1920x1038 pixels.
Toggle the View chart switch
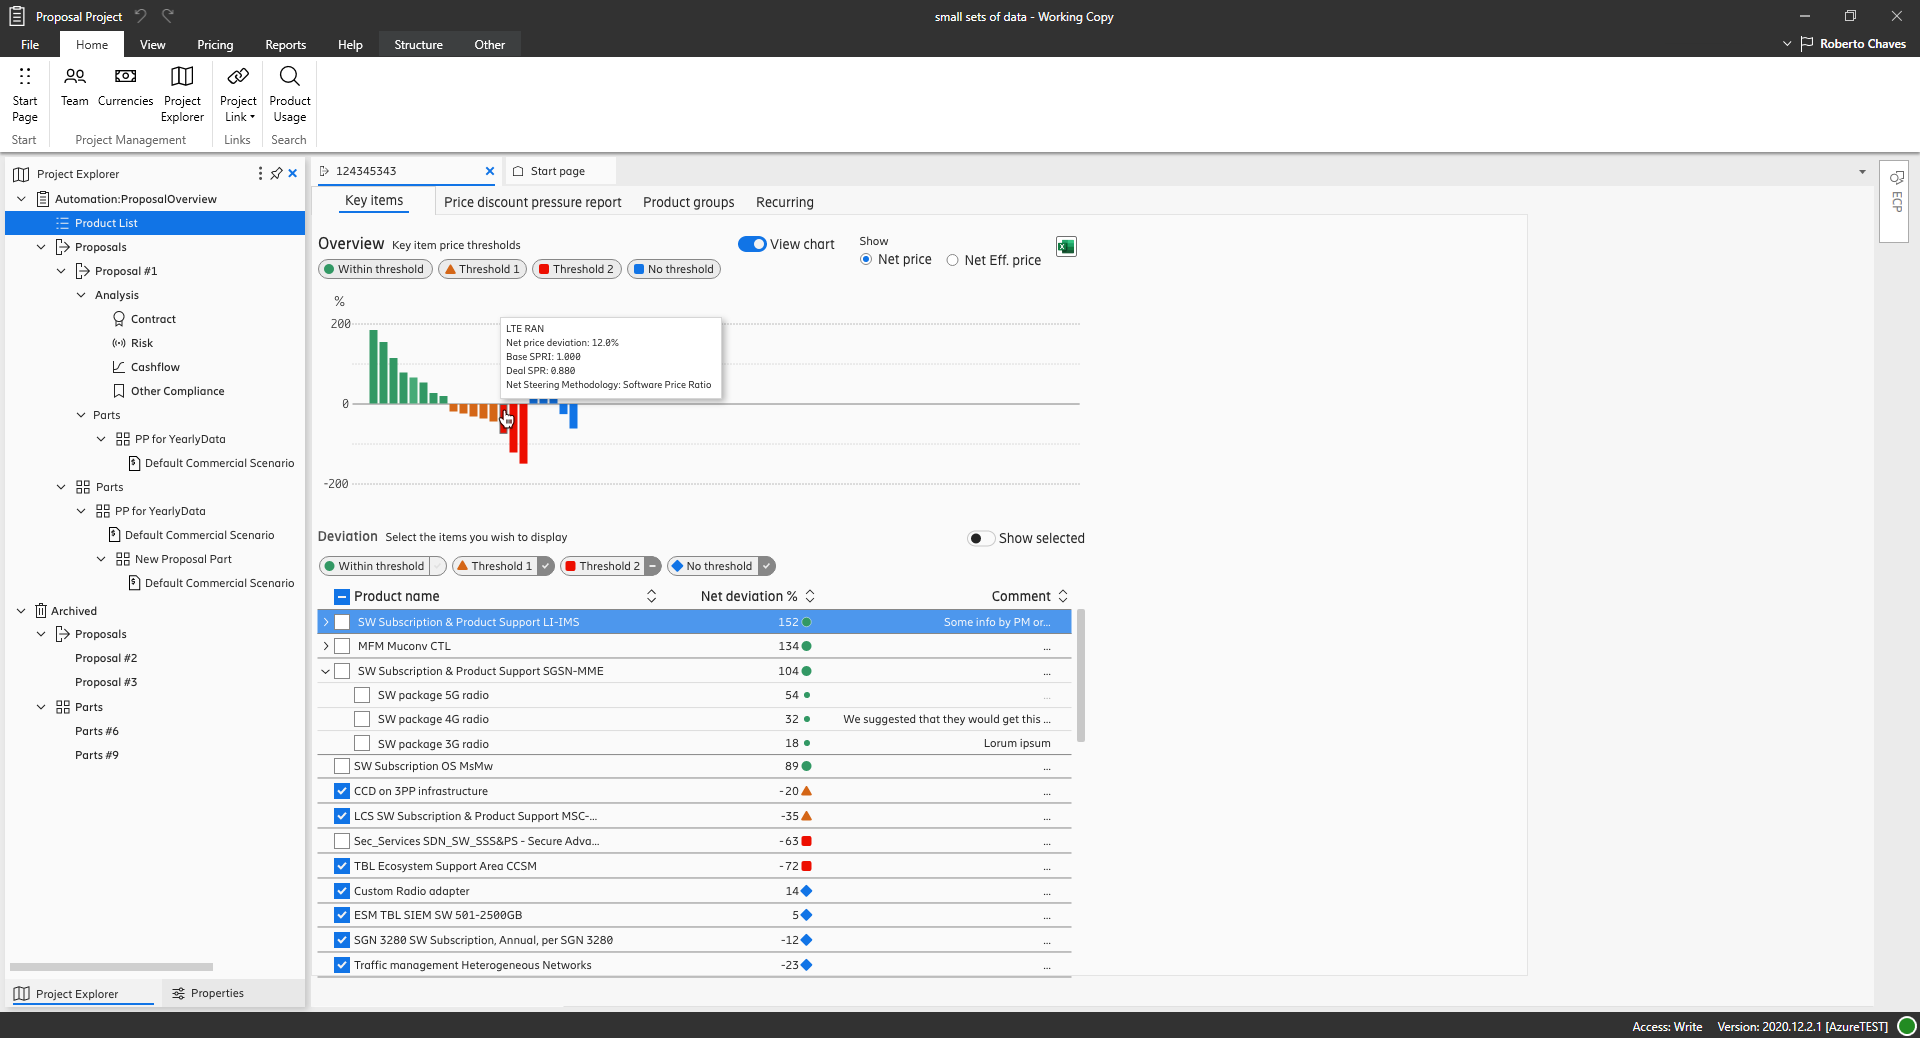pos(752,244)
